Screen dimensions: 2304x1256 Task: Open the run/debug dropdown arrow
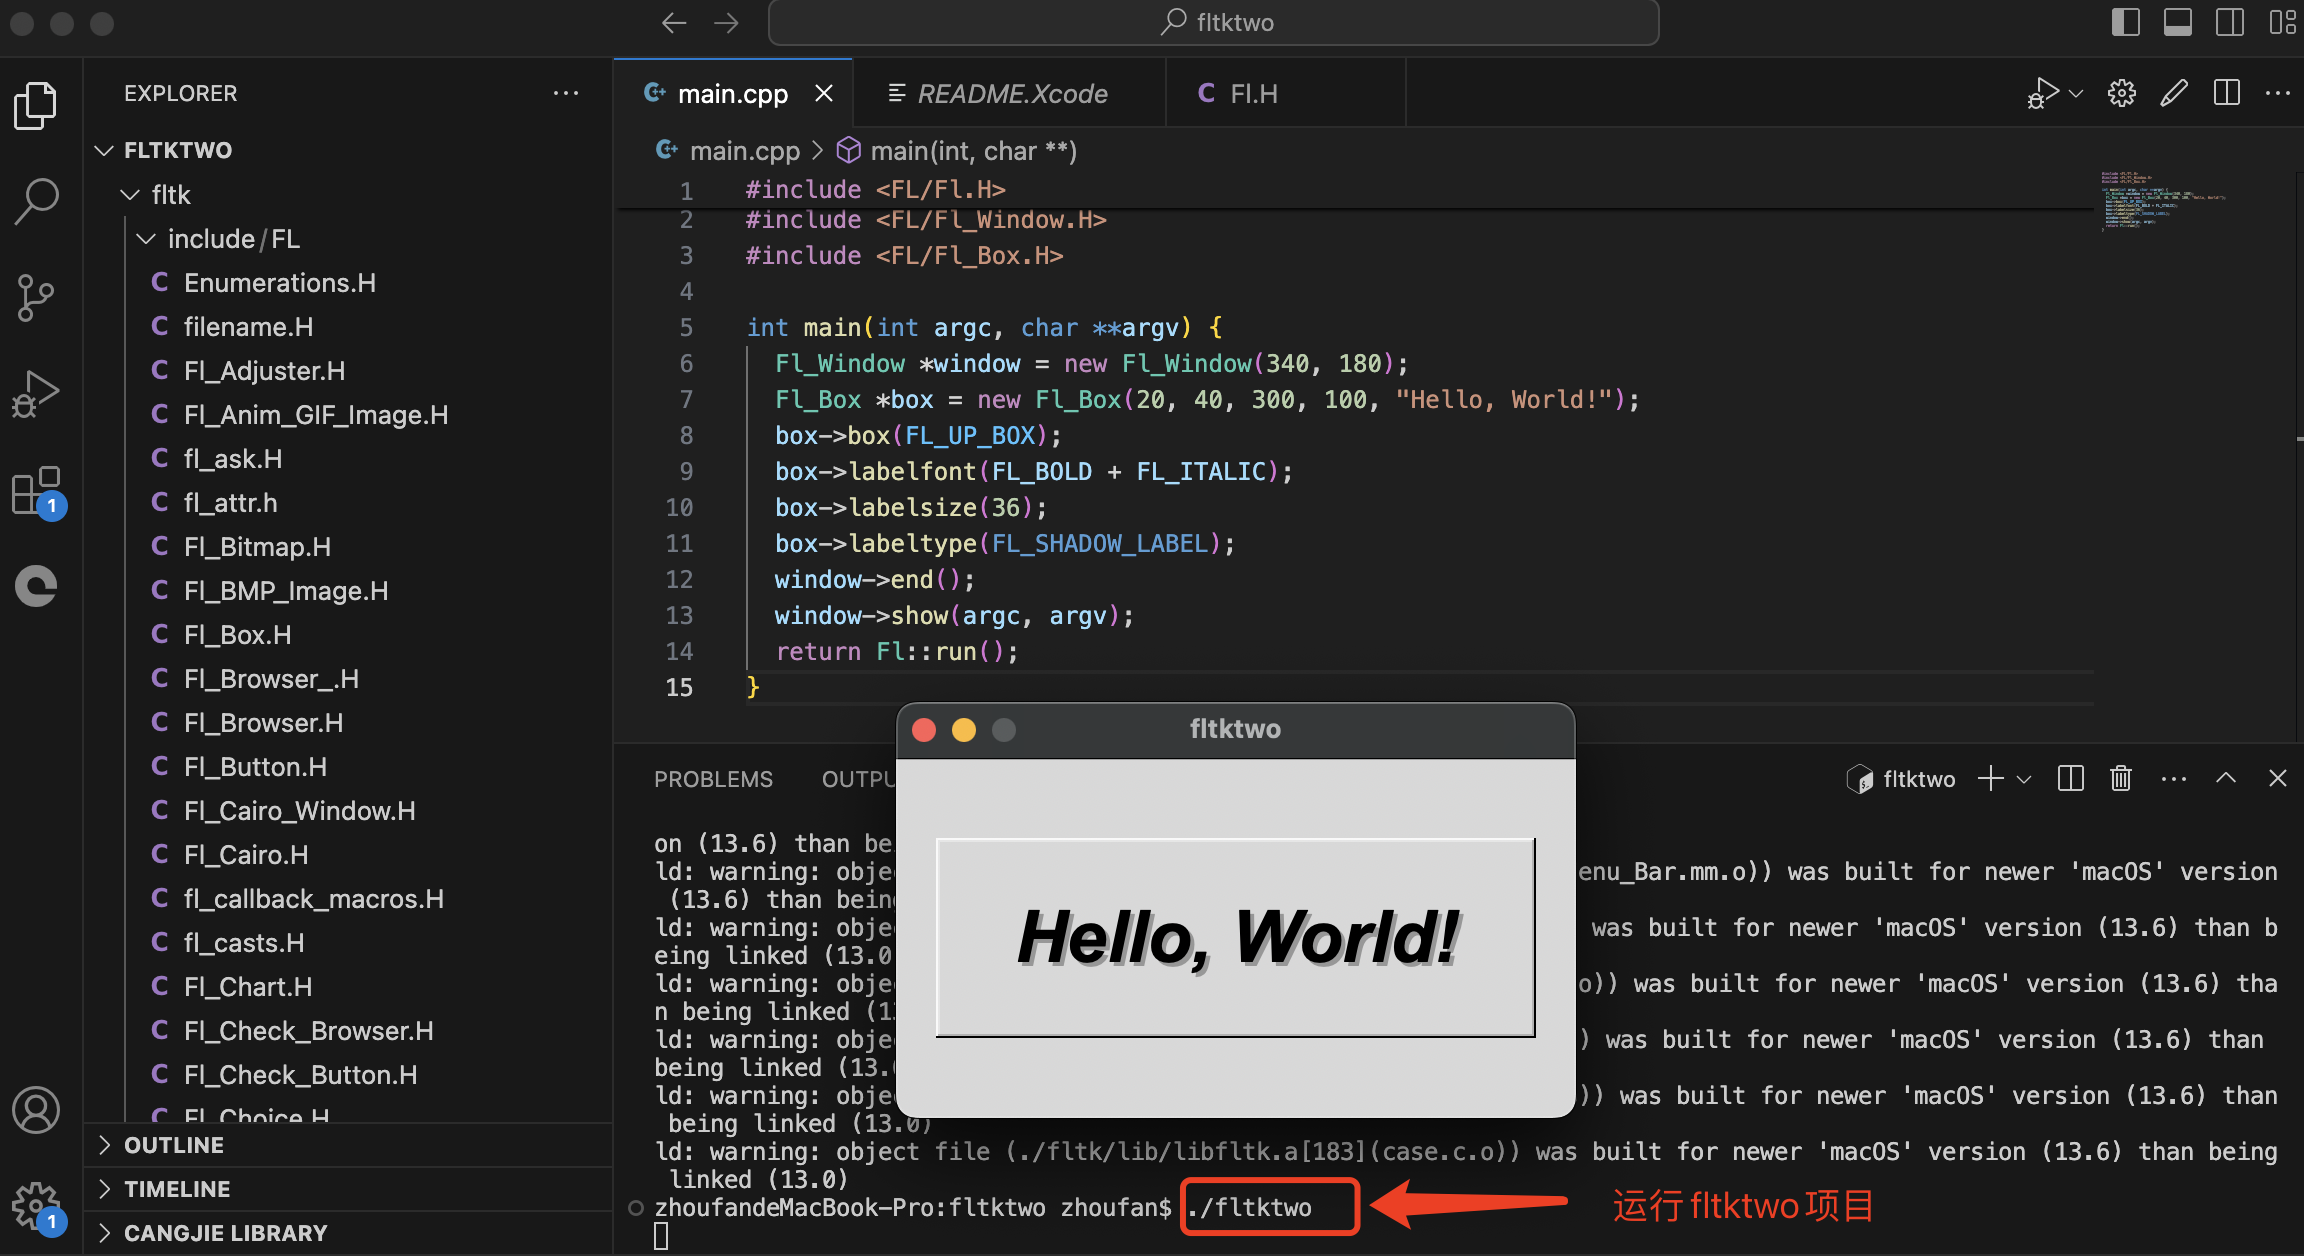point(2076,94)
